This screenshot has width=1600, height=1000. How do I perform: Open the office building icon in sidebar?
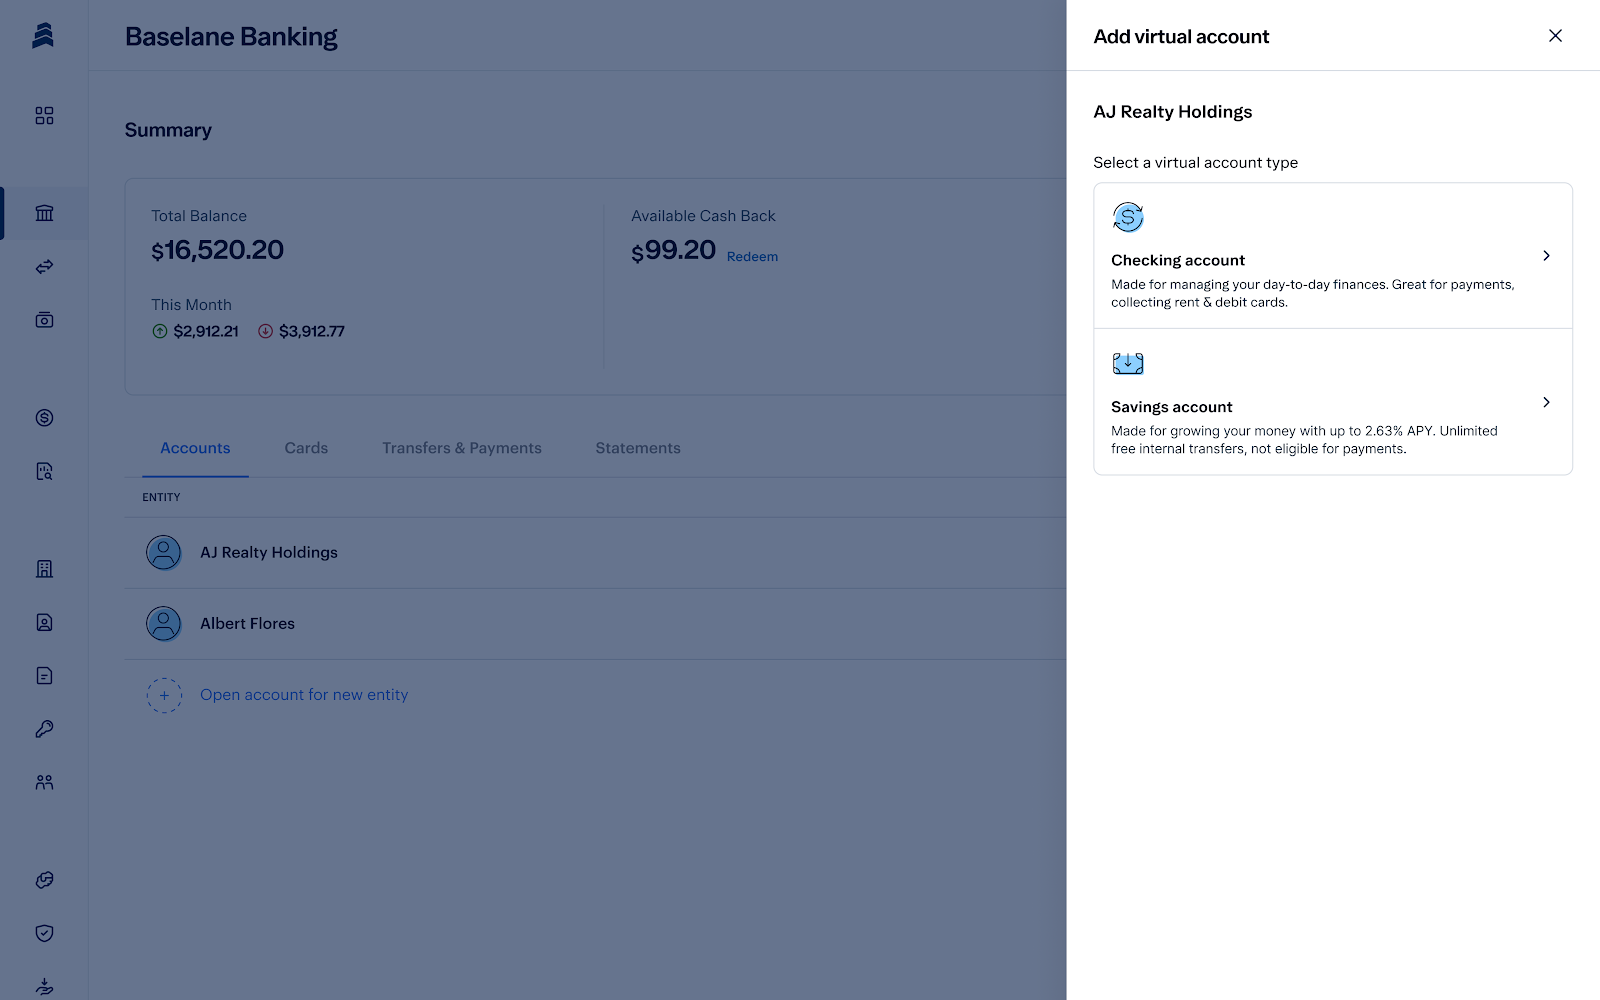click(44, 569)
